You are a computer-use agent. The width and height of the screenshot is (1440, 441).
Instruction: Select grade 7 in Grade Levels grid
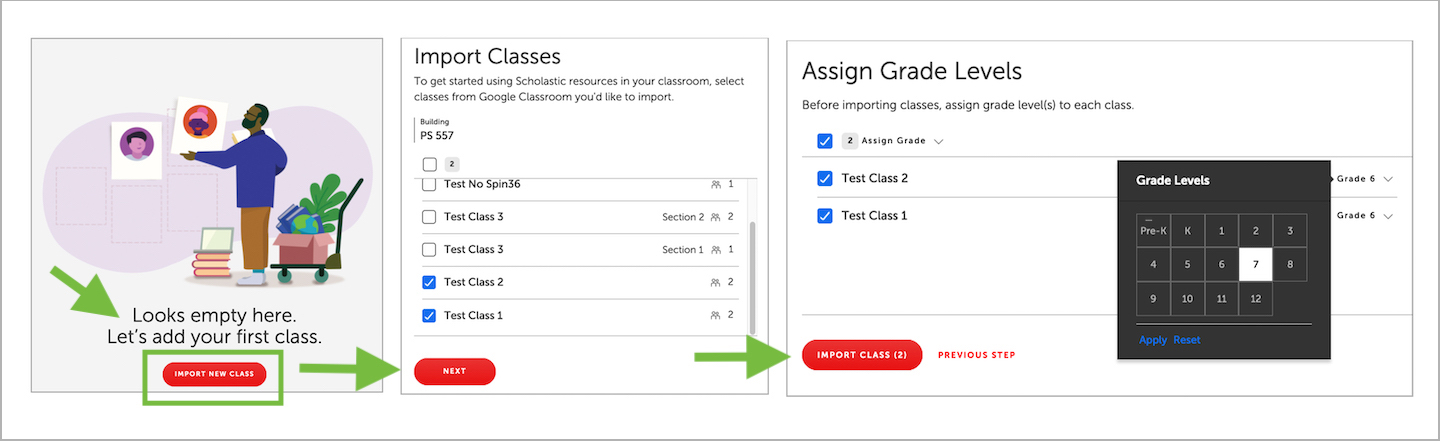coord(1255,264)
